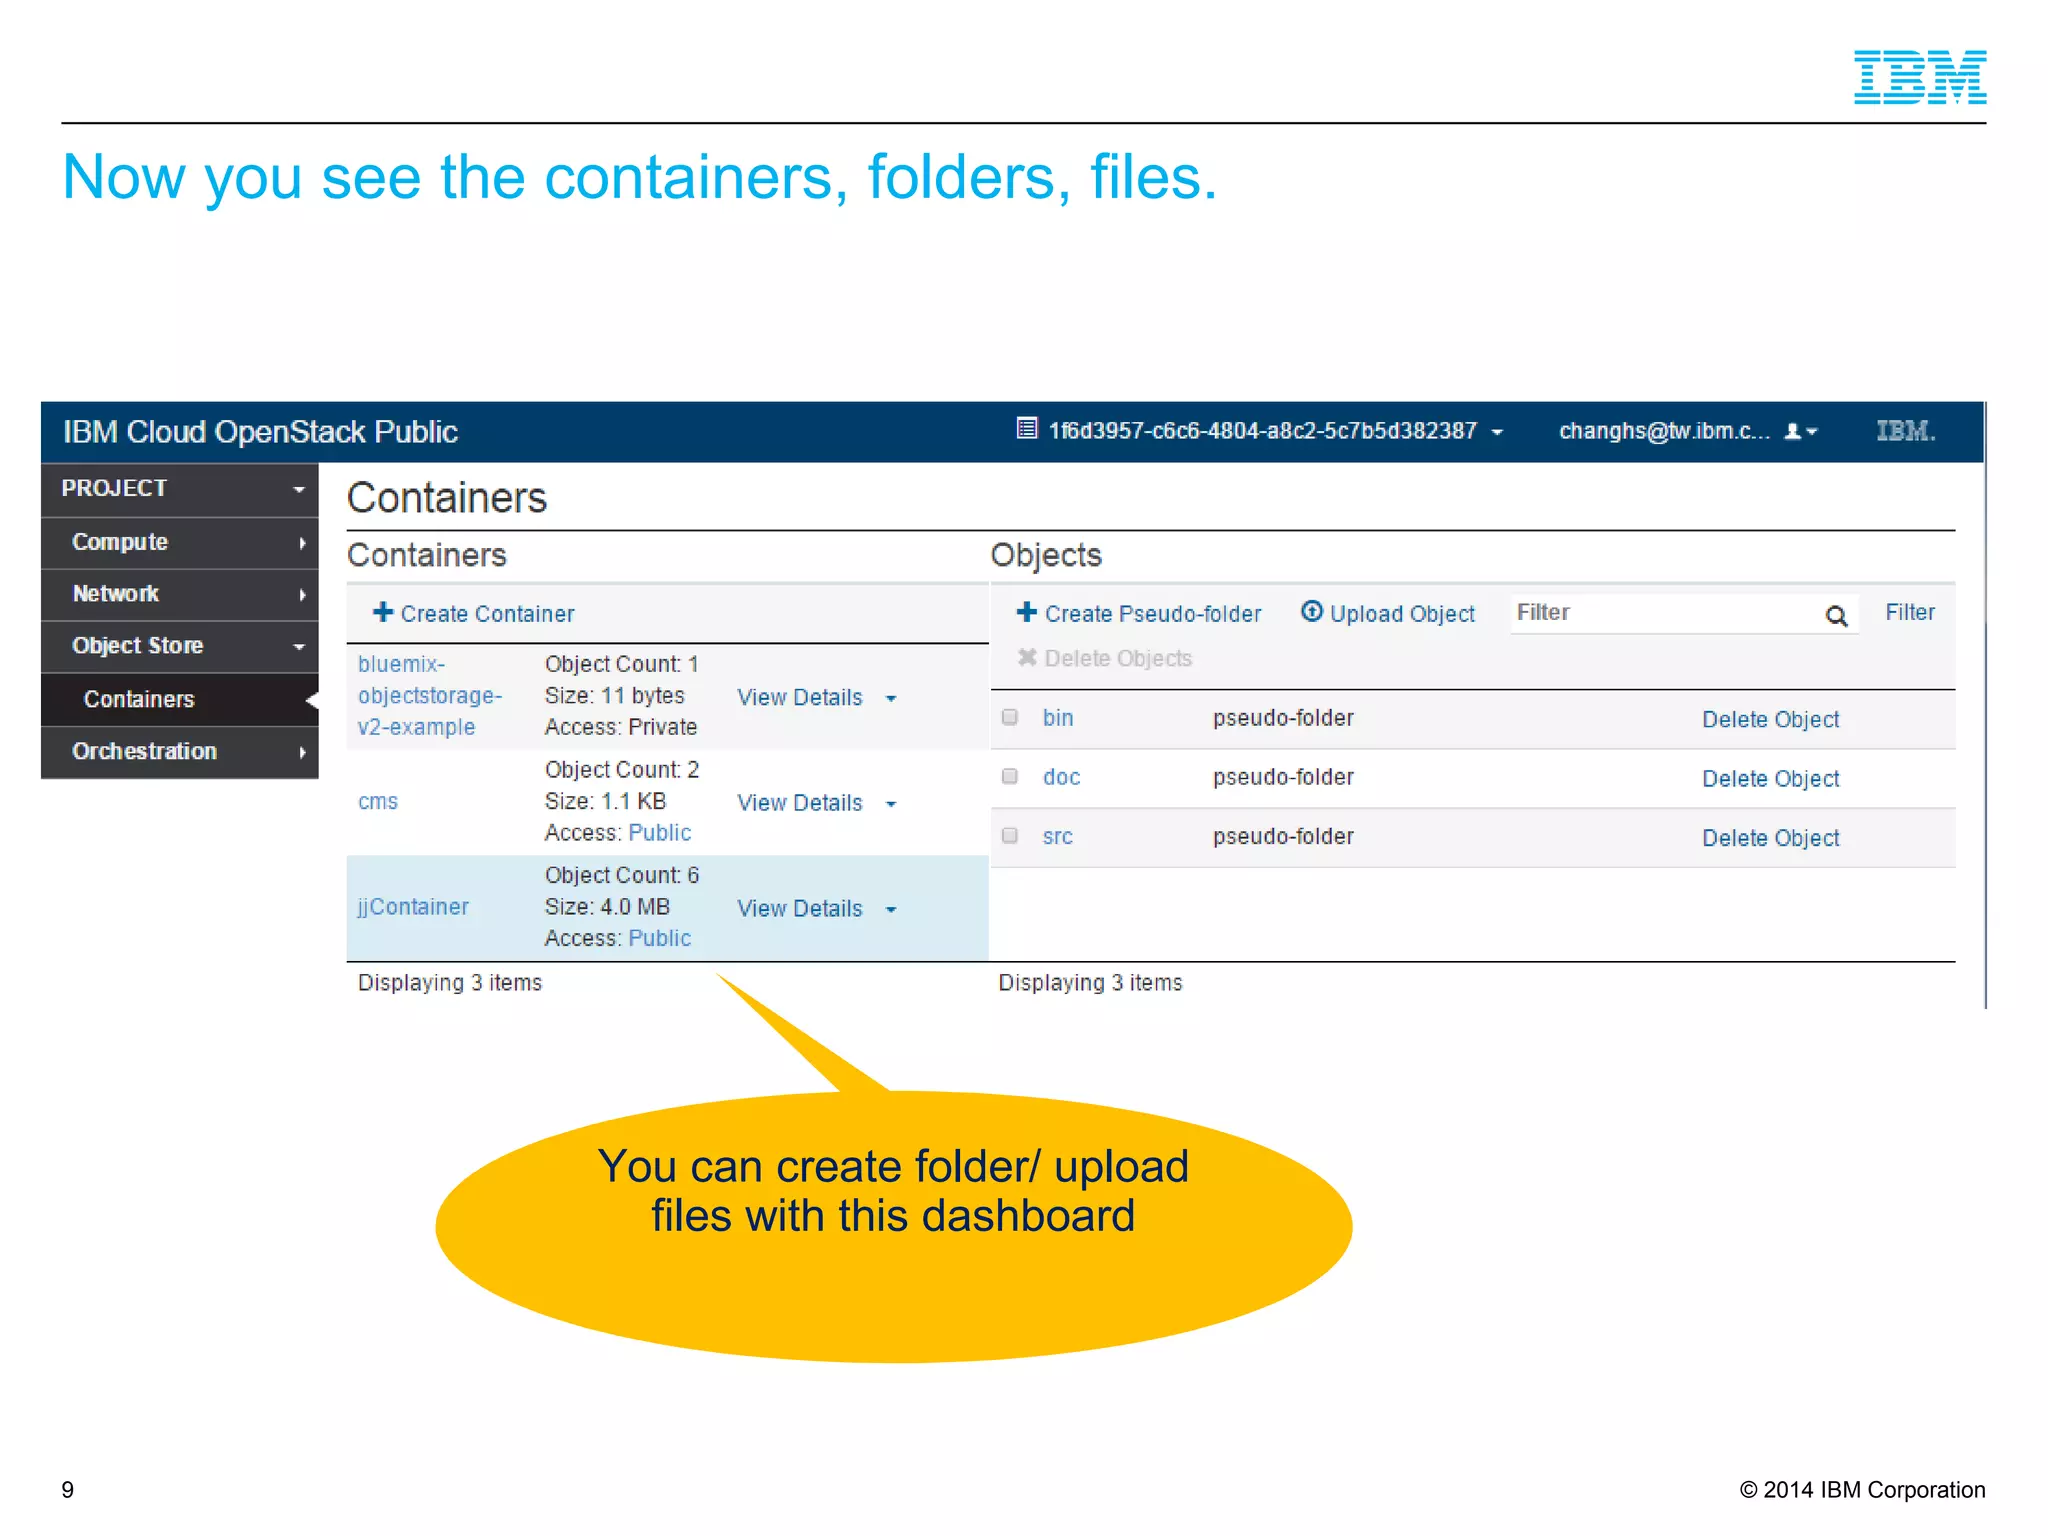2048x1536 pixels.
Task: Open the jjContainer container link
Action: [x=413, y=907]
